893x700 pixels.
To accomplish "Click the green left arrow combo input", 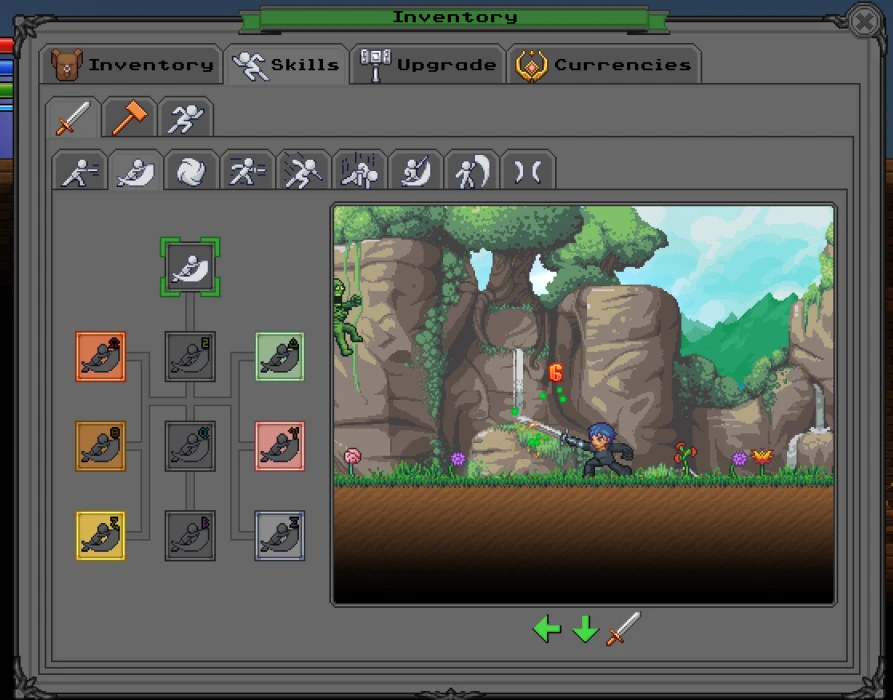I will pyautogui.click(x=547, y=629).
